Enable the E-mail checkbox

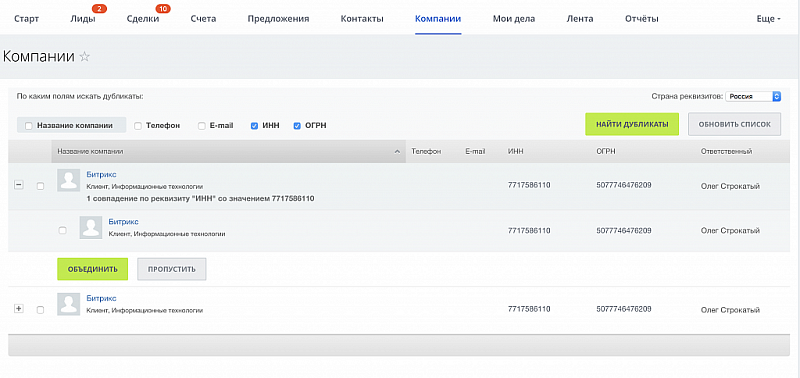coord(202,125)
